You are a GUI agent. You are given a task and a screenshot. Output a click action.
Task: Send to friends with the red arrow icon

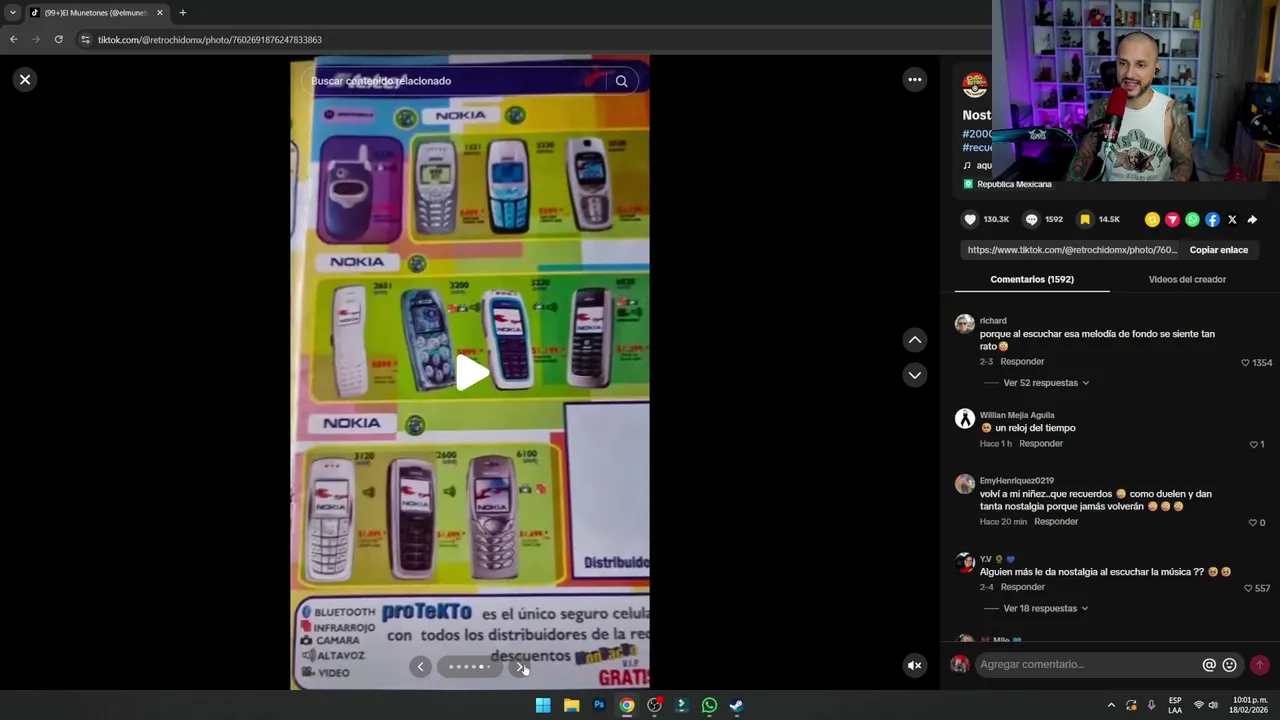click(x=1172, y=219)
